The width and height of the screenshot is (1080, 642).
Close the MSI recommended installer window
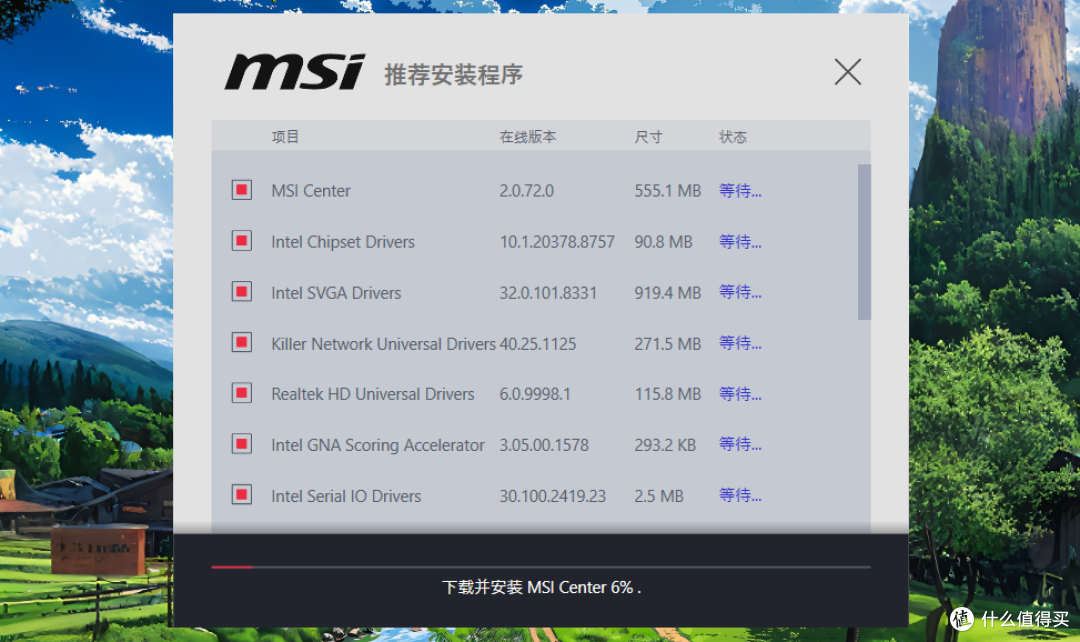click(x=848, y=72)
